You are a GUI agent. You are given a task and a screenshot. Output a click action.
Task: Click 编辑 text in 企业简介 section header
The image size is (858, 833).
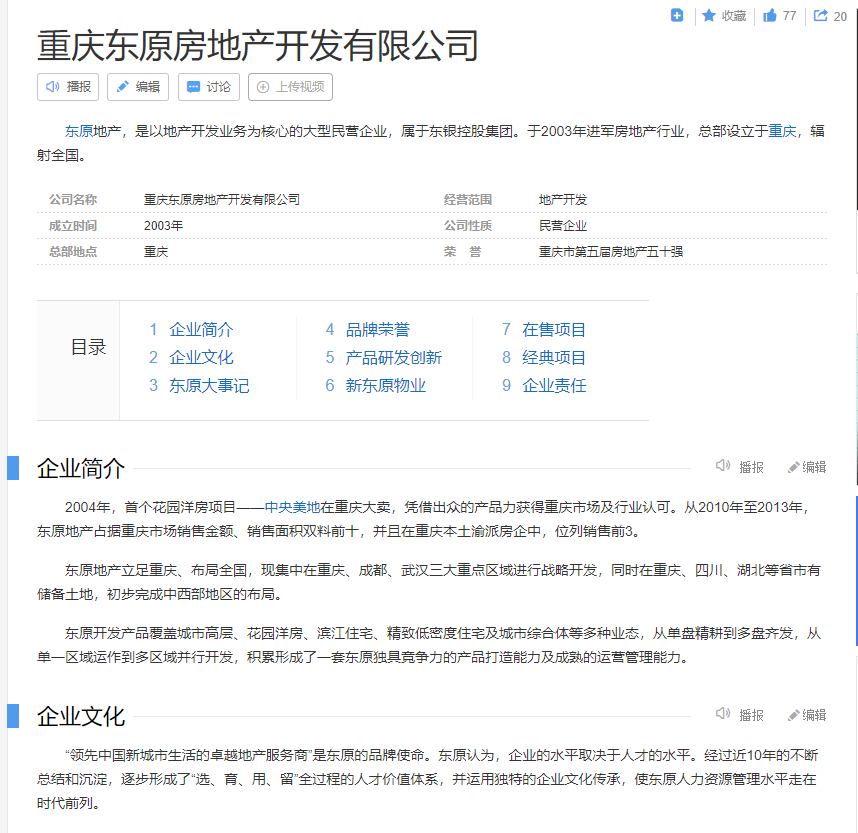tap(814, 467)
